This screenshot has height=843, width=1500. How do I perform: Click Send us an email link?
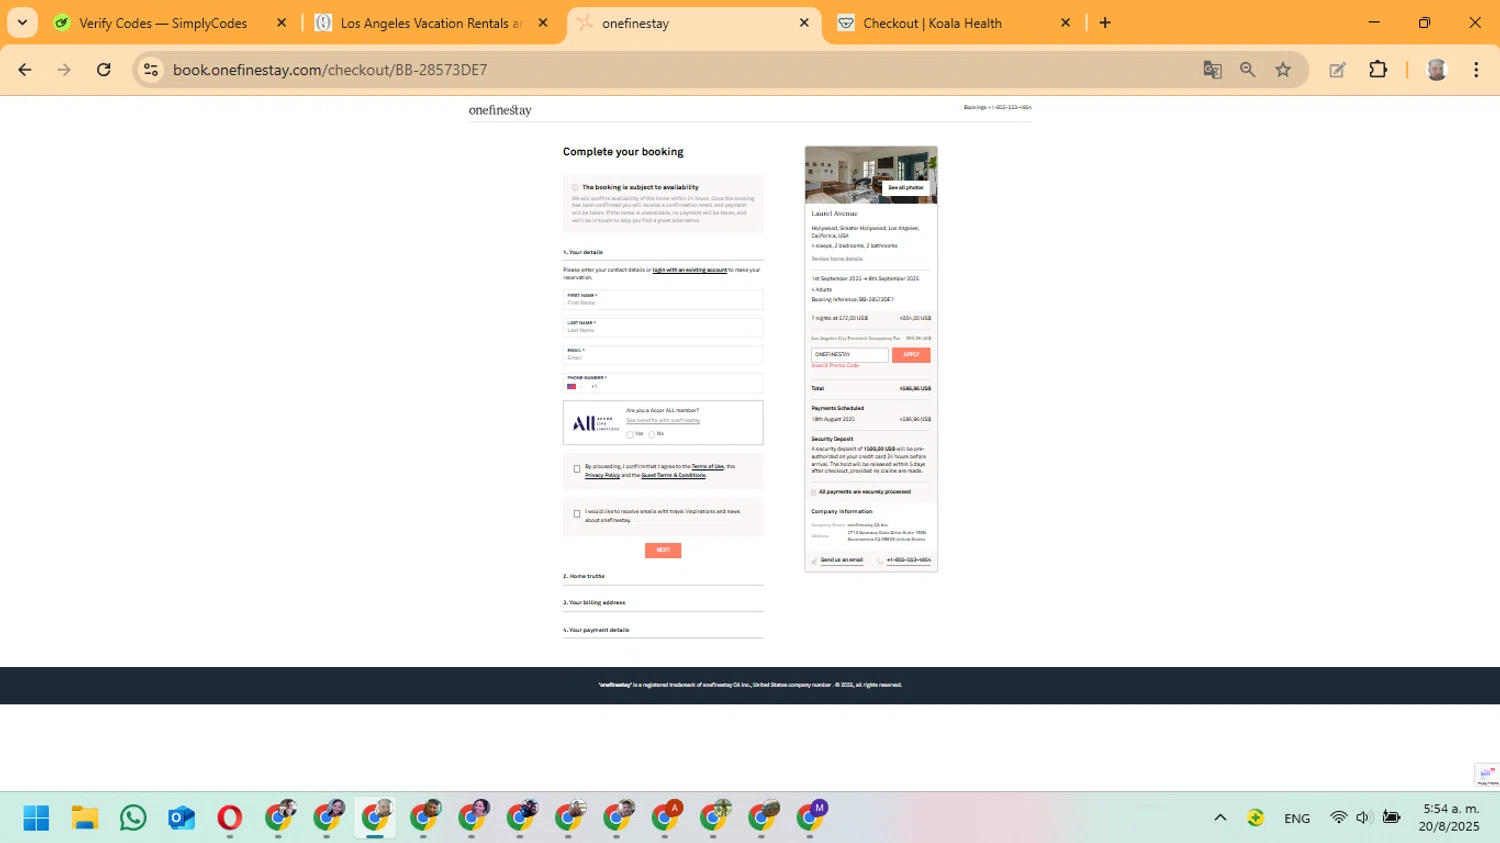click(842, 560)
